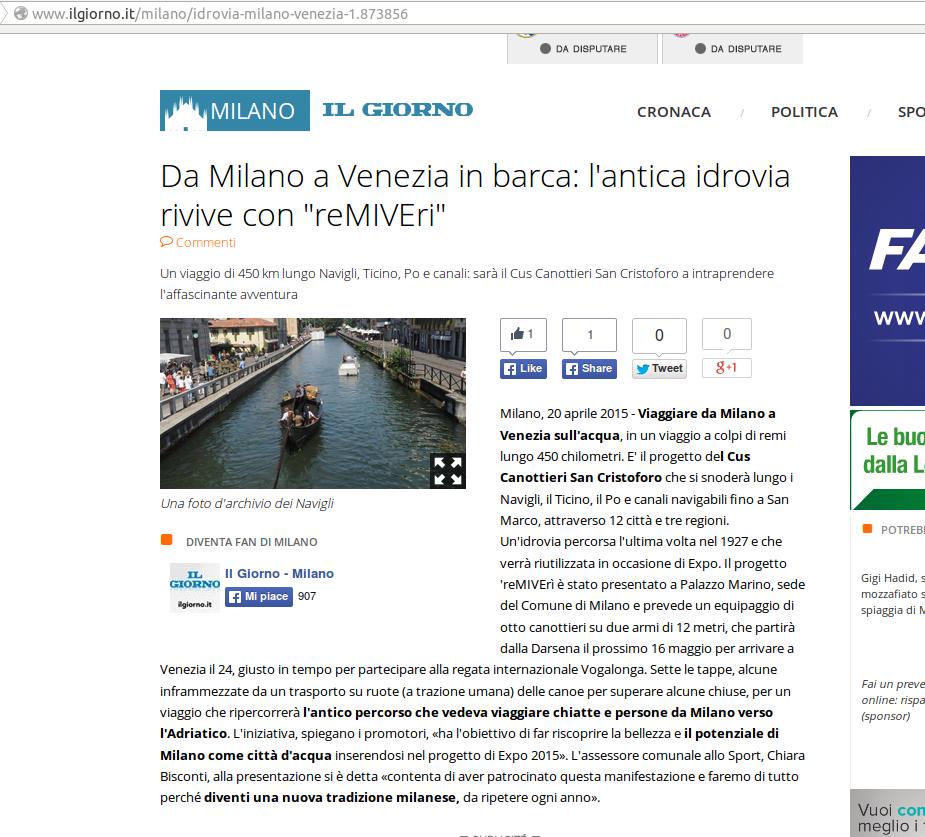This screenshot has width=925, height=837.
Task: Open the 'Fai un preve' sponsor link
Action: pos(893,700)
